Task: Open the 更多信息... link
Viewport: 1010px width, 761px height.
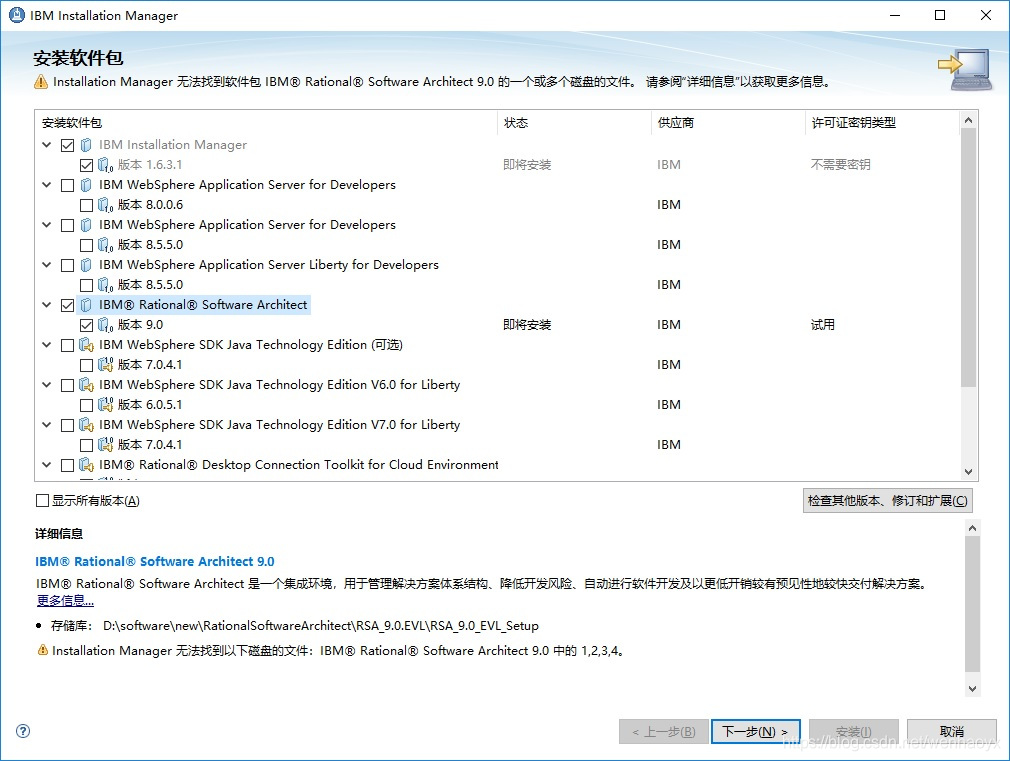Action: [x=65, y=601]
